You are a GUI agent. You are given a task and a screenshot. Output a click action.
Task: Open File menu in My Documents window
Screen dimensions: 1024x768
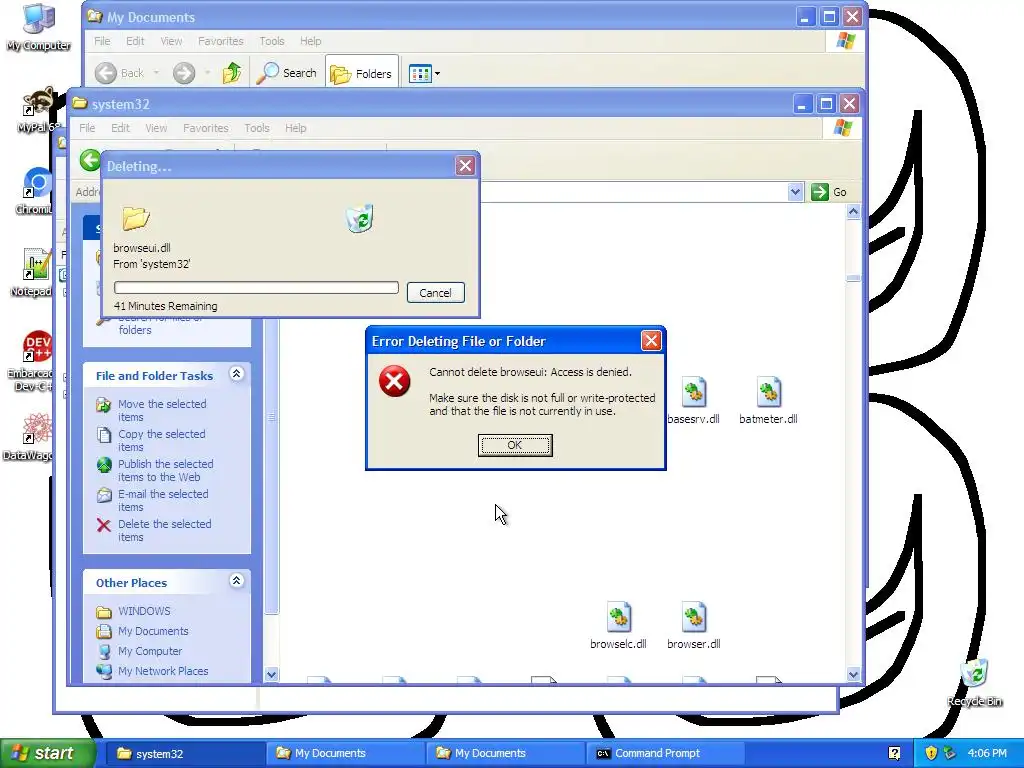pyautogui.click(x=102, y=41)
